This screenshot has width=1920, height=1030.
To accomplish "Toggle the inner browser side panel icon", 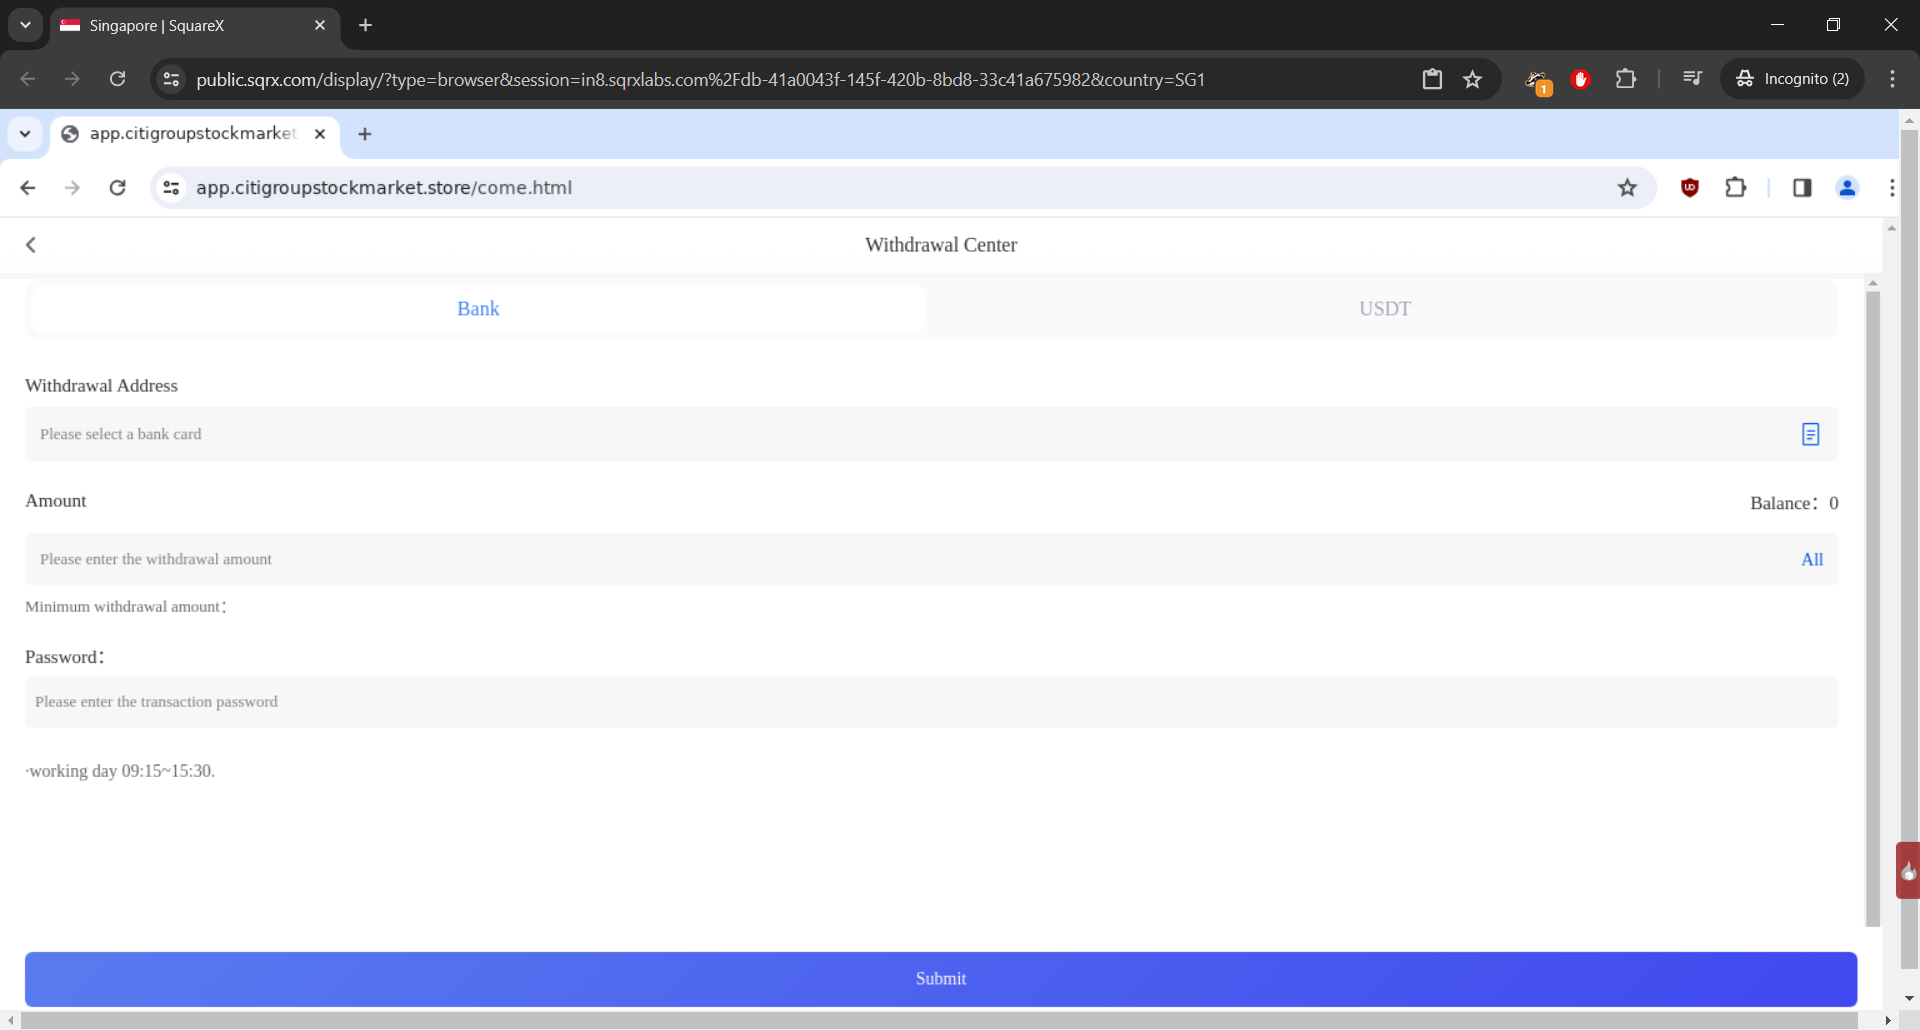I will (x=1802, y=188).
